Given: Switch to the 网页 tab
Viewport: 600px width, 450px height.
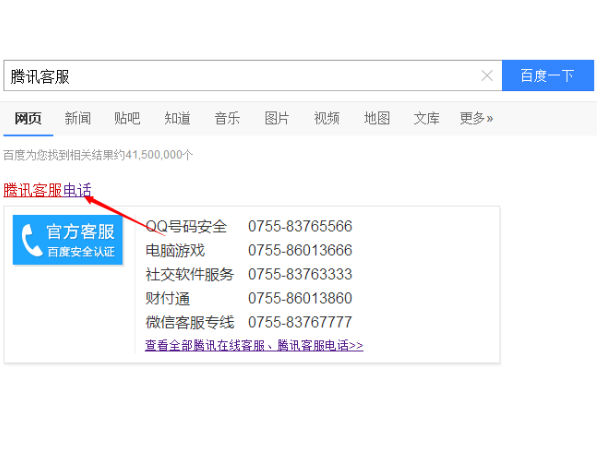Looking at the screenshot, I should pos(28,118).
